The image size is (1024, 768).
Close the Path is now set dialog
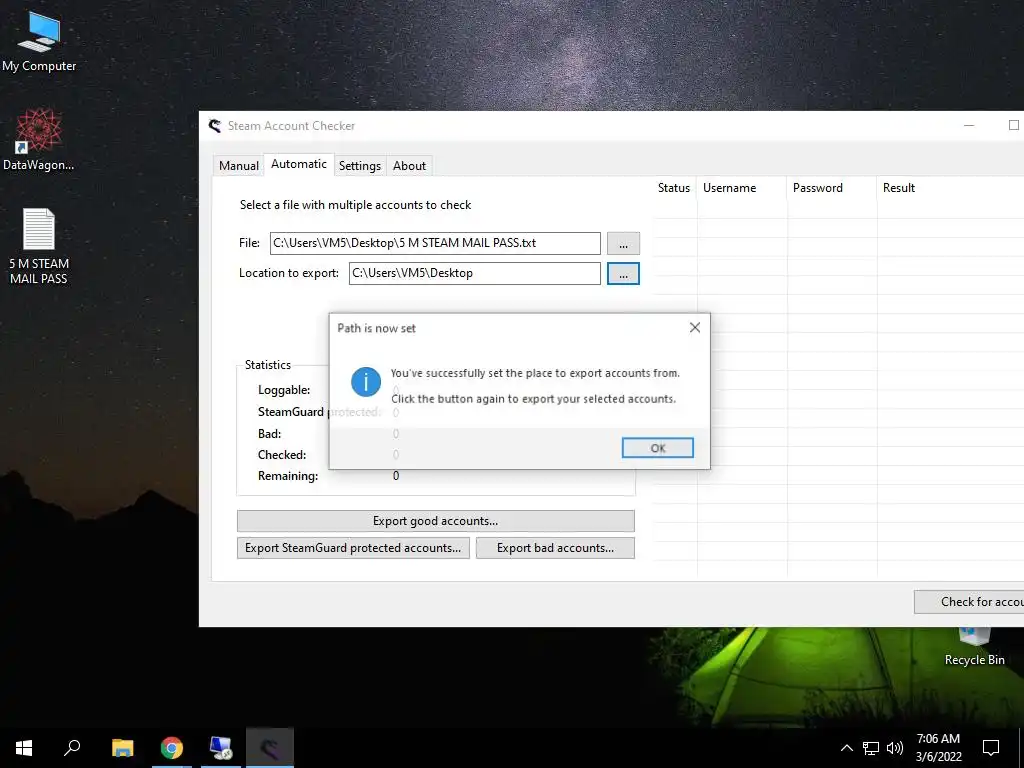coord(695,328)
